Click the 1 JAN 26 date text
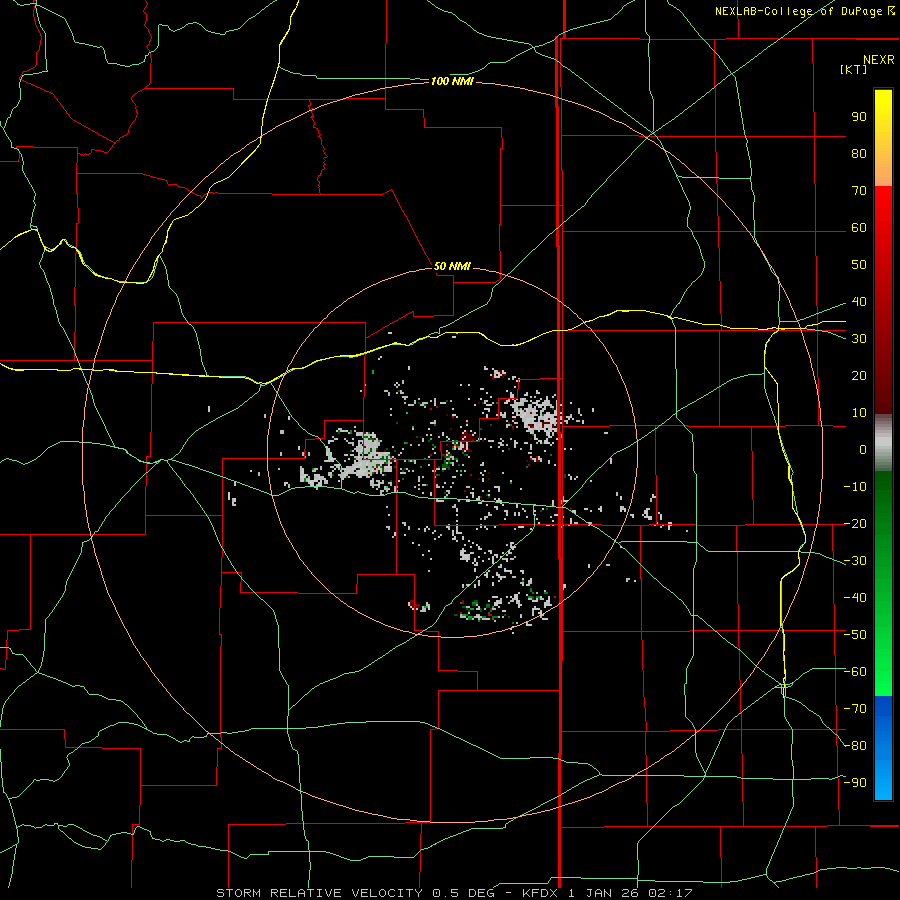 [x=603, y=893]
